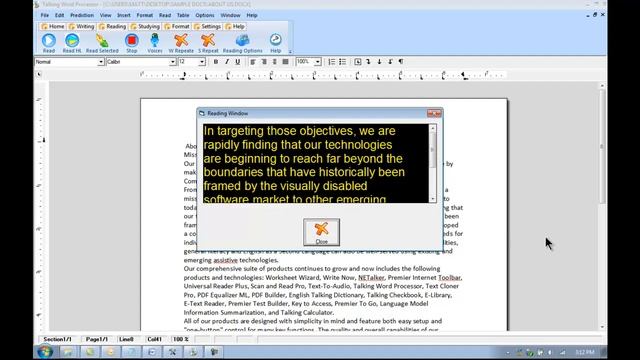Open the Calibri font dropdown

pos(173,62)
